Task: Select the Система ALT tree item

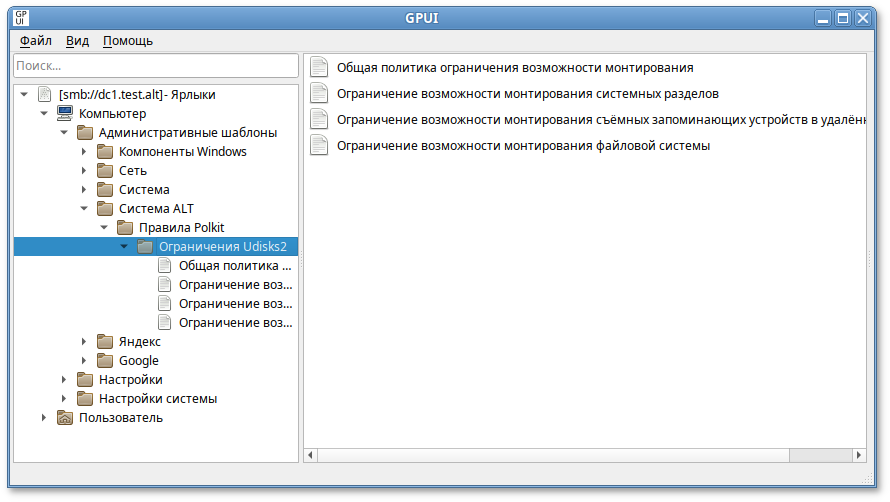Action: (156, 208)
